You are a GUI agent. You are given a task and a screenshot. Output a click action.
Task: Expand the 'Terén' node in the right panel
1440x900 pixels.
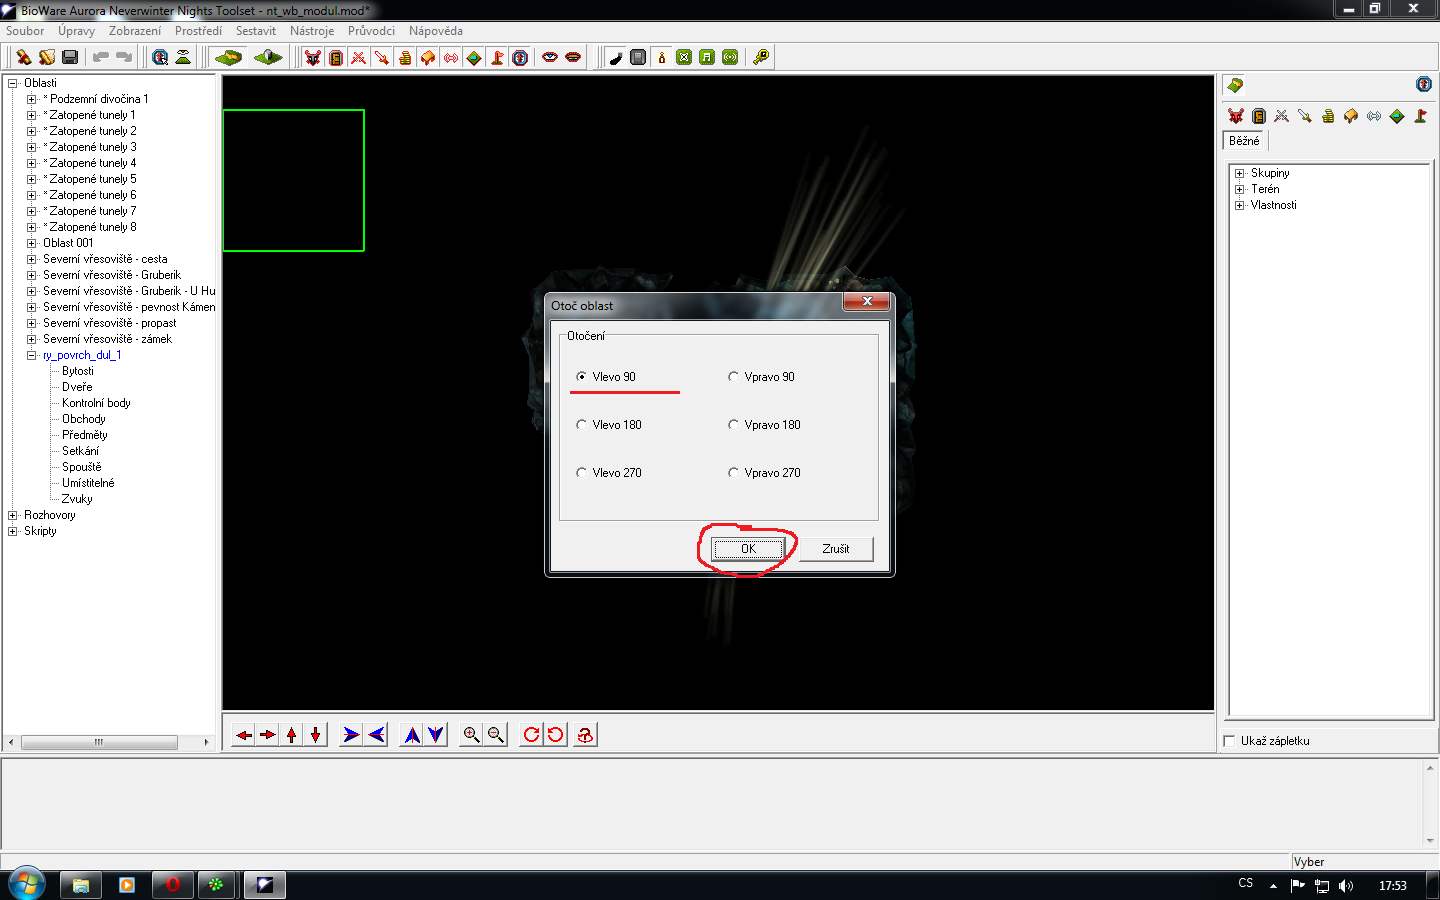click(1240, 189)
